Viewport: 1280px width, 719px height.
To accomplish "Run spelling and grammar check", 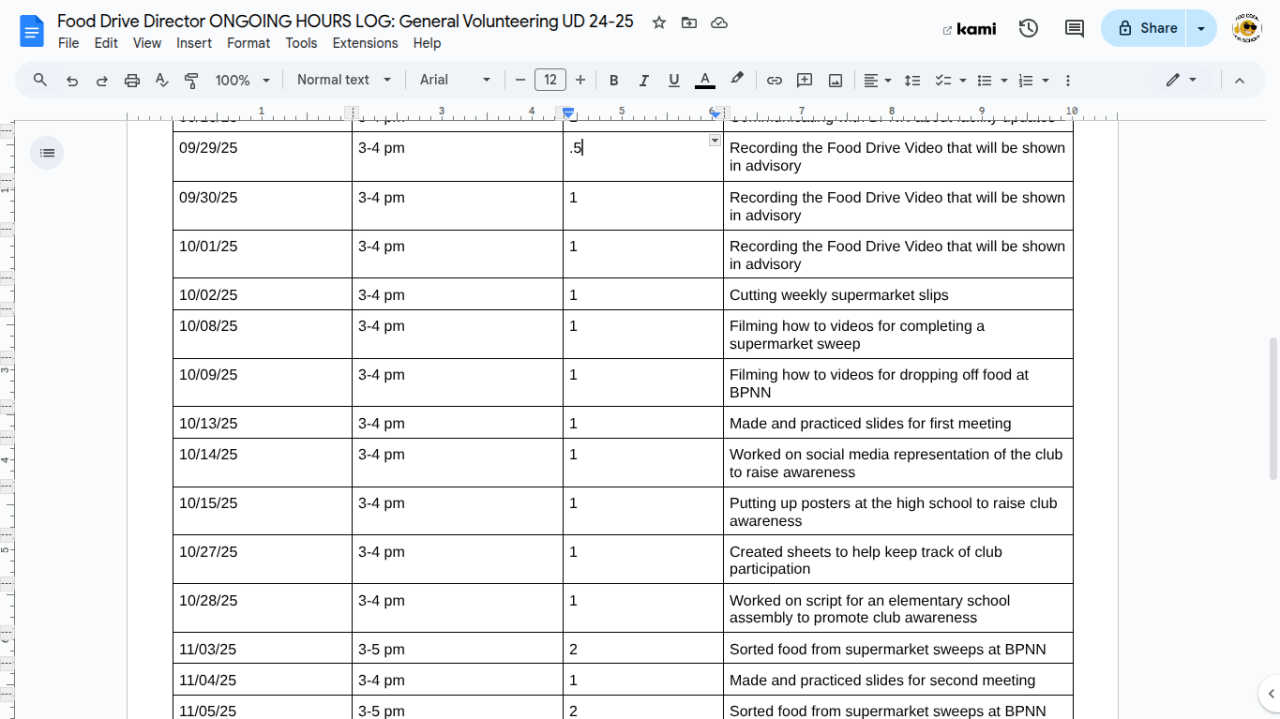I will pyautogui.click(x=162, y=80).
